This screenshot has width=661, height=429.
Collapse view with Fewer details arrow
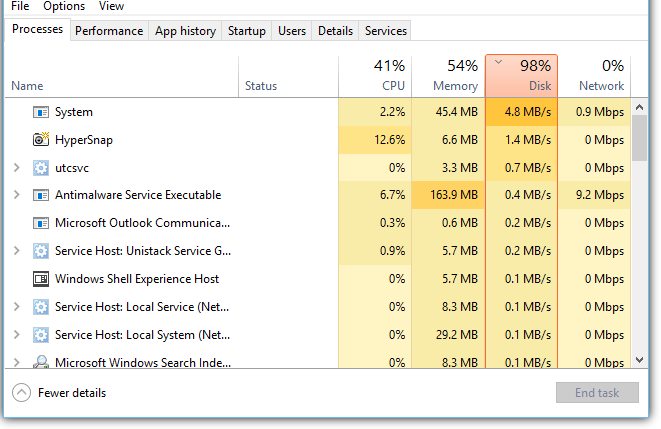(21, 393)
